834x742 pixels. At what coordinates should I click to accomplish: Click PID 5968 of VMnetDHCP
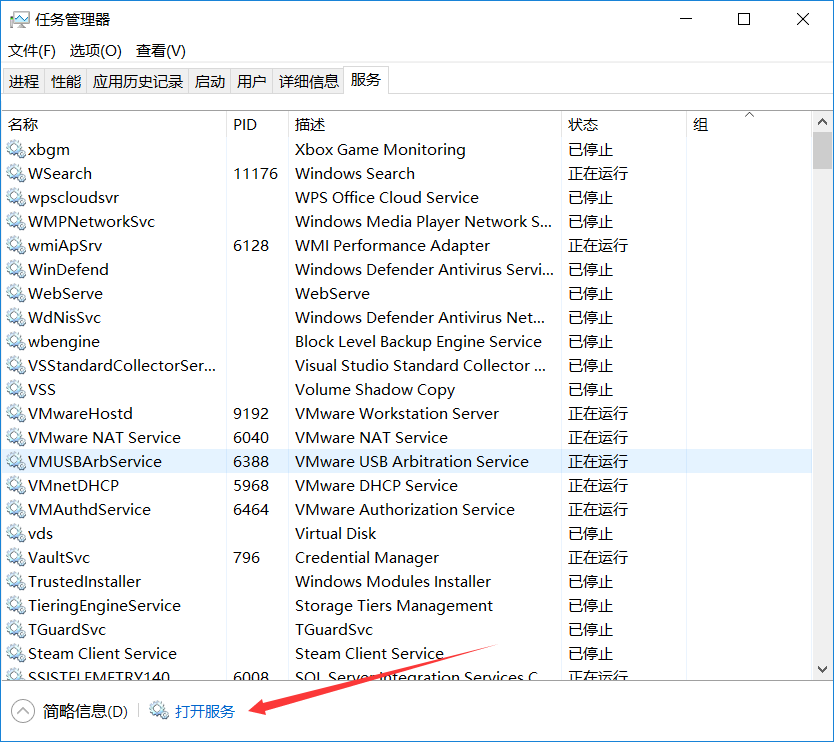pos(251,486)
